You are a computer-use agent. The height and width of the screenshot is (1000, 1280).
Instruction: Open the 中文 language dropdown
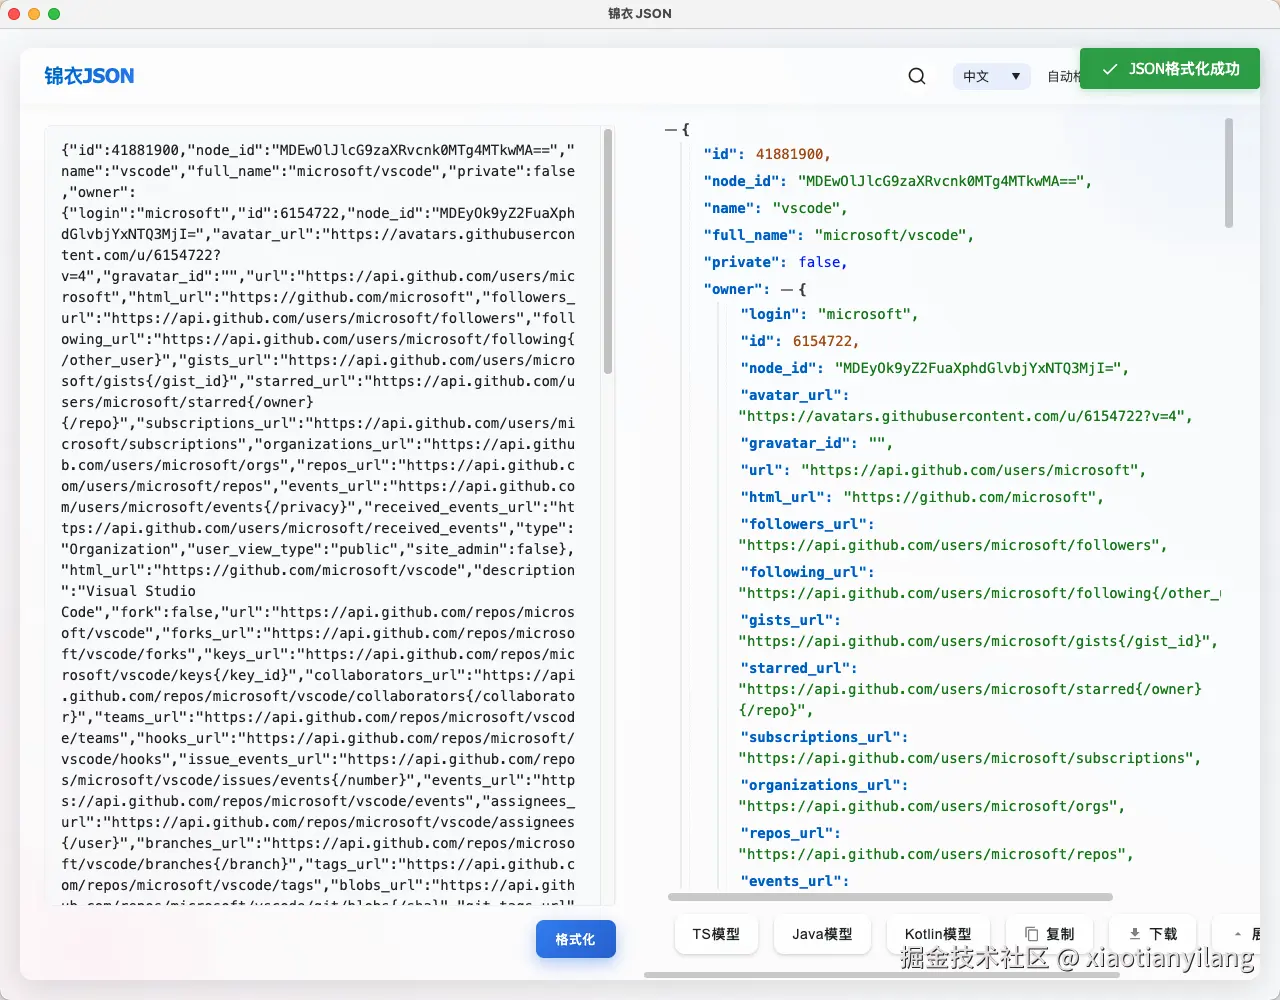pos(991,76)
